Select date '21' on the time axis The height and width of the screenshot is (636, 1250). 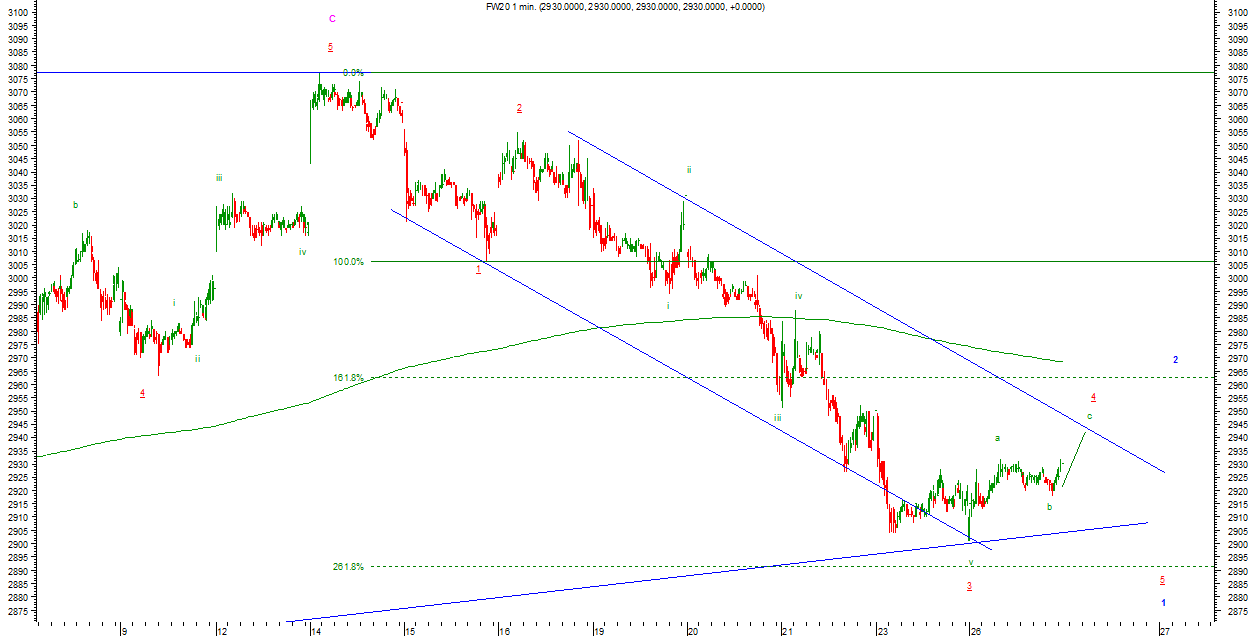(787, 631)
